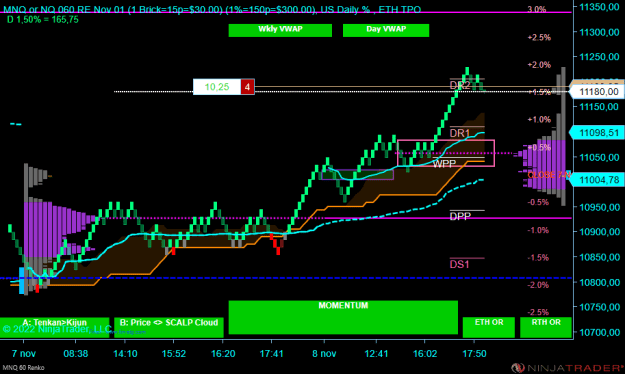Click the -1.0% percentage level label

(539, 230)
